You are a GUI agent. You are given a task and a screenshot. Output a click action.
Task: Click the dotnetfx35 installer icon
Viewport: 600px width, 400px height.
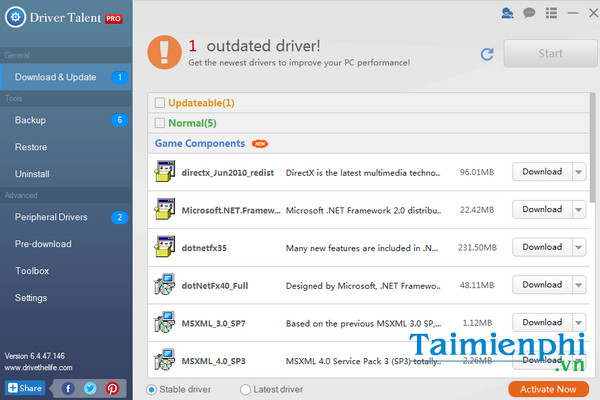tap(165, 247)
